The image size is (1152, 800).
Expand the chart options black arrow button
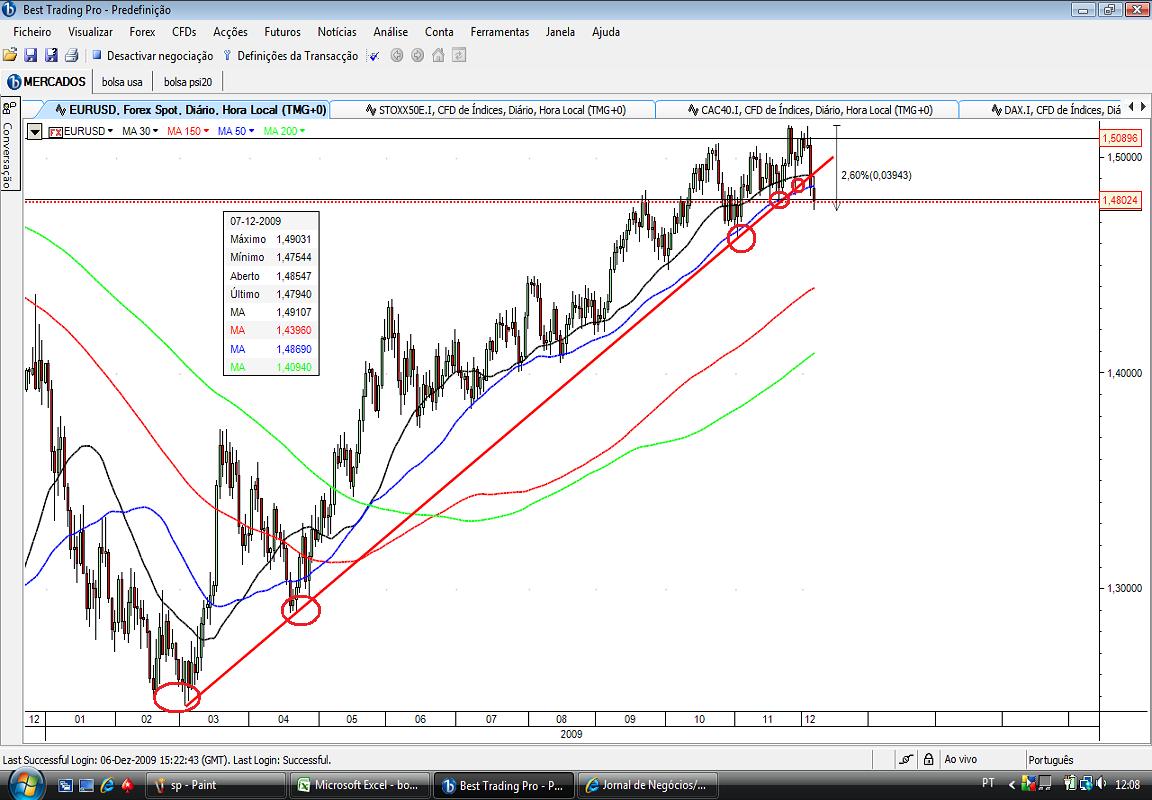pos(35,131)
